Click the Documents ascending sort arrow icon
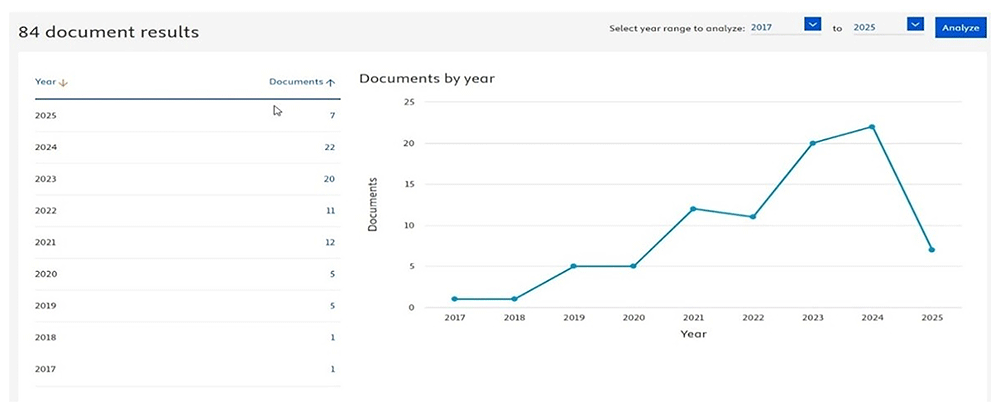The width and height of the screenshot is (1000, 411). (x=330, y=82)
